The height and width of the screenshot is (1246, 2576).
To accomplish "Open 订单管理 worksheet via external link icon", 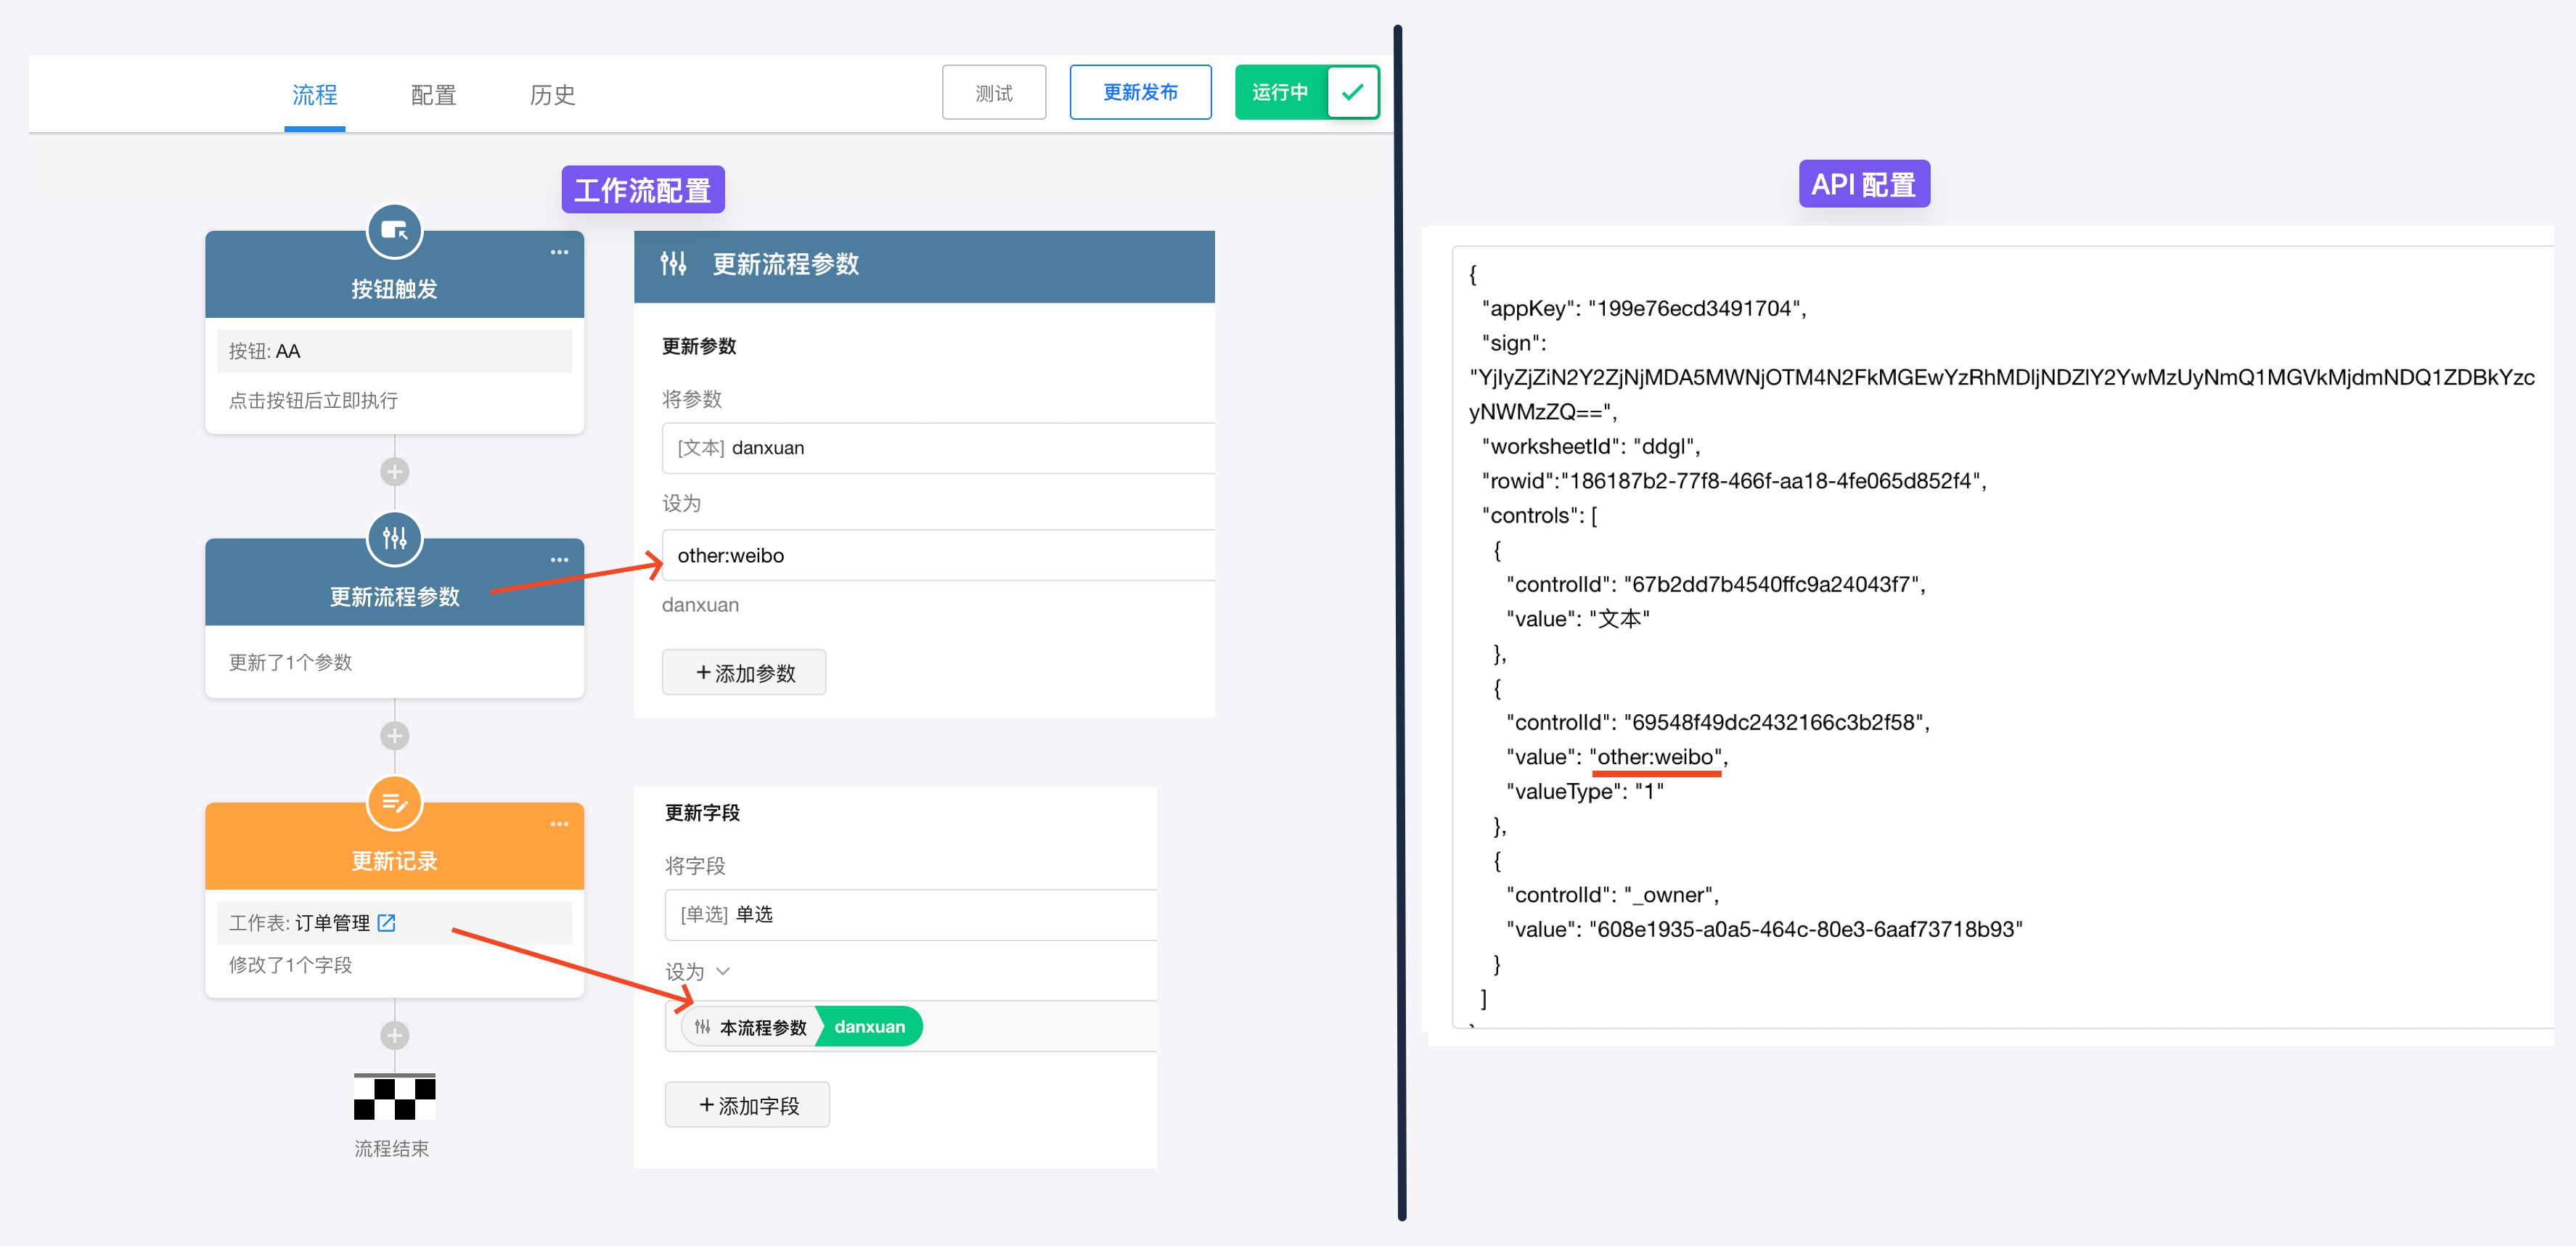I will 387,923.
